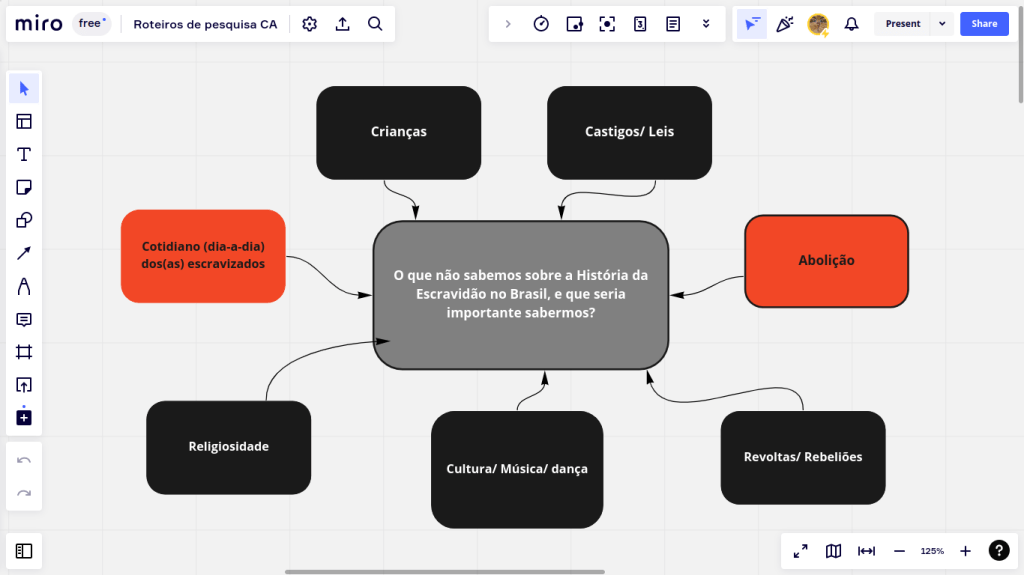The width and height of the screenshot is (1024, 575).
Task: Click the Upload tool icon
Action: pos(24,385)
